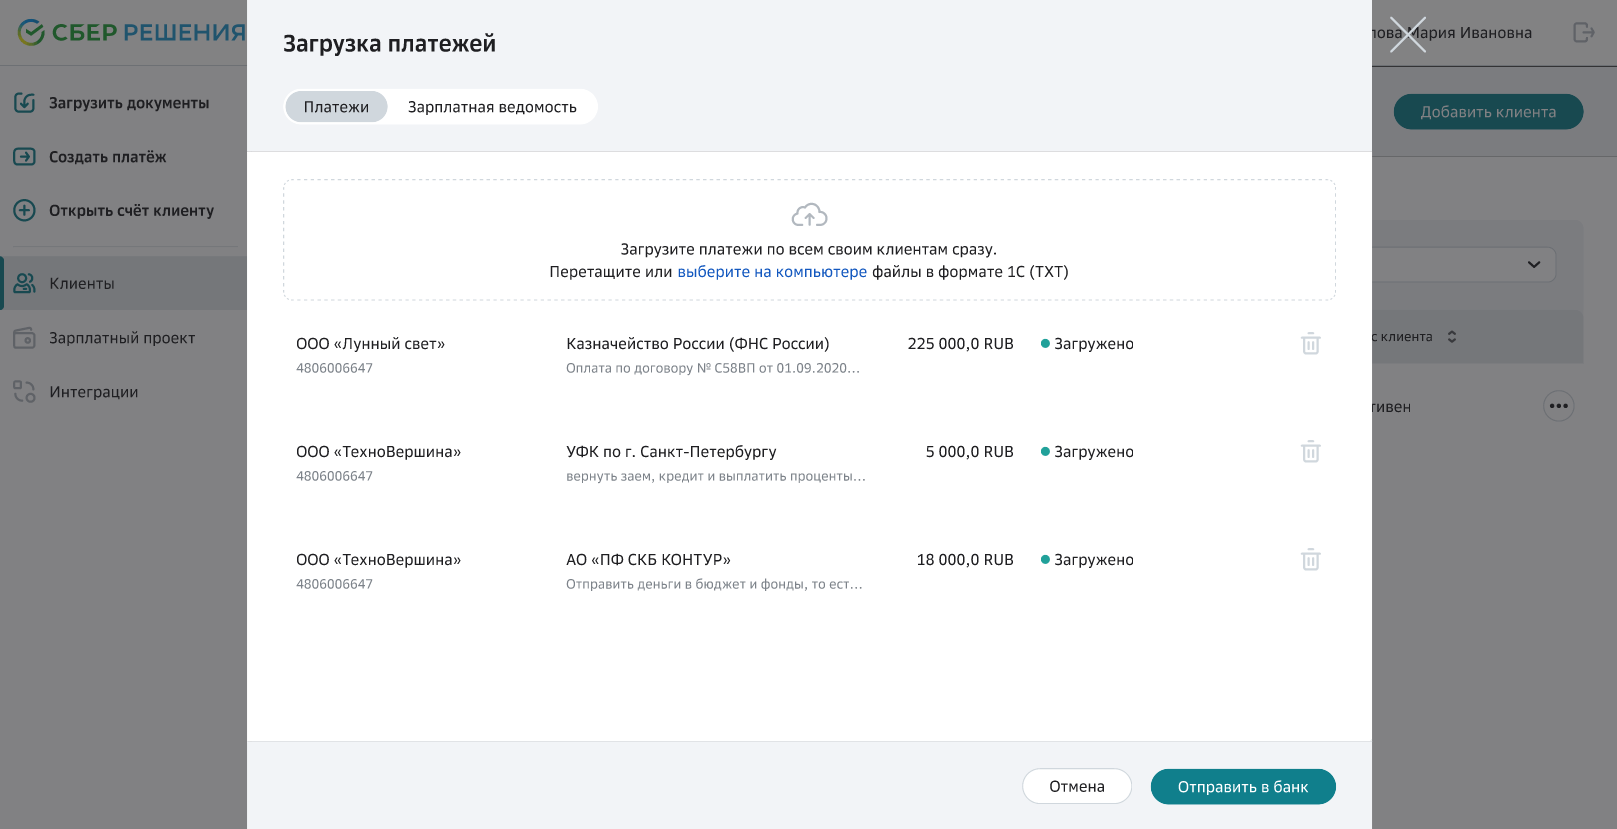Open the Интеграции sidebar section
Image resolution: width=1617 pixels, height=829 pixels.
tap(94, 392)
